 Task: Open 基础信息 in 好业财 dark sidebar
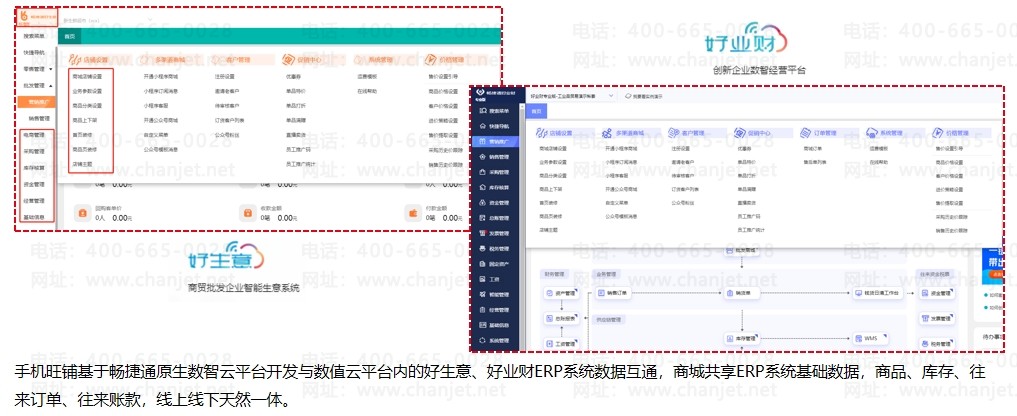(494, 325)
